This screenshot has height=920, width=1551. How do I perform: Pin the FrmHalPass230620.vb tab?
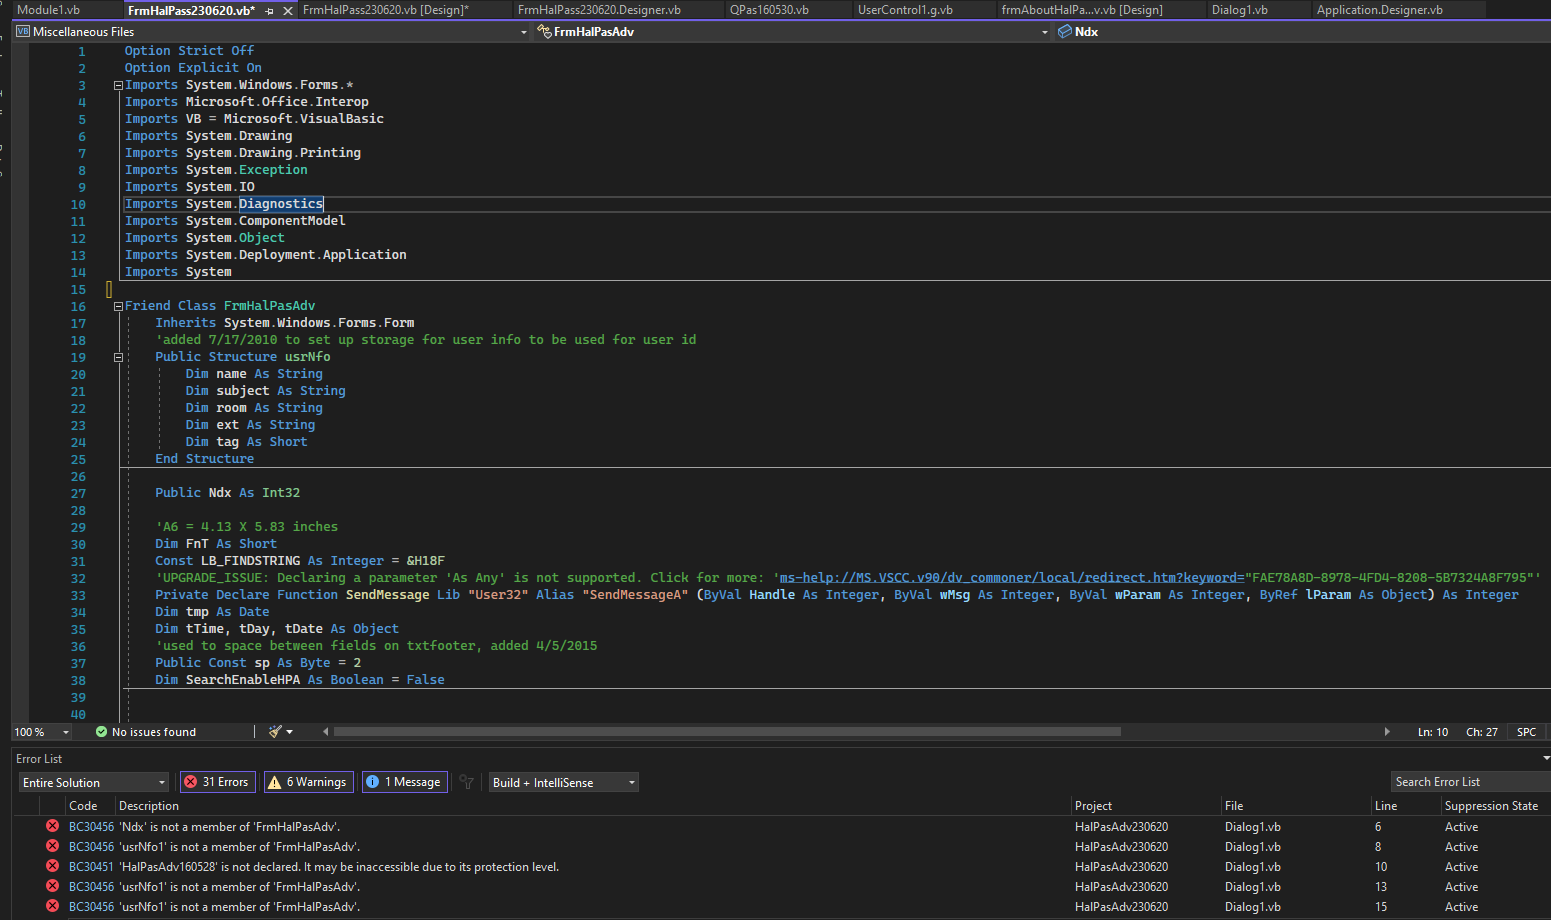(x=270, y=11)
